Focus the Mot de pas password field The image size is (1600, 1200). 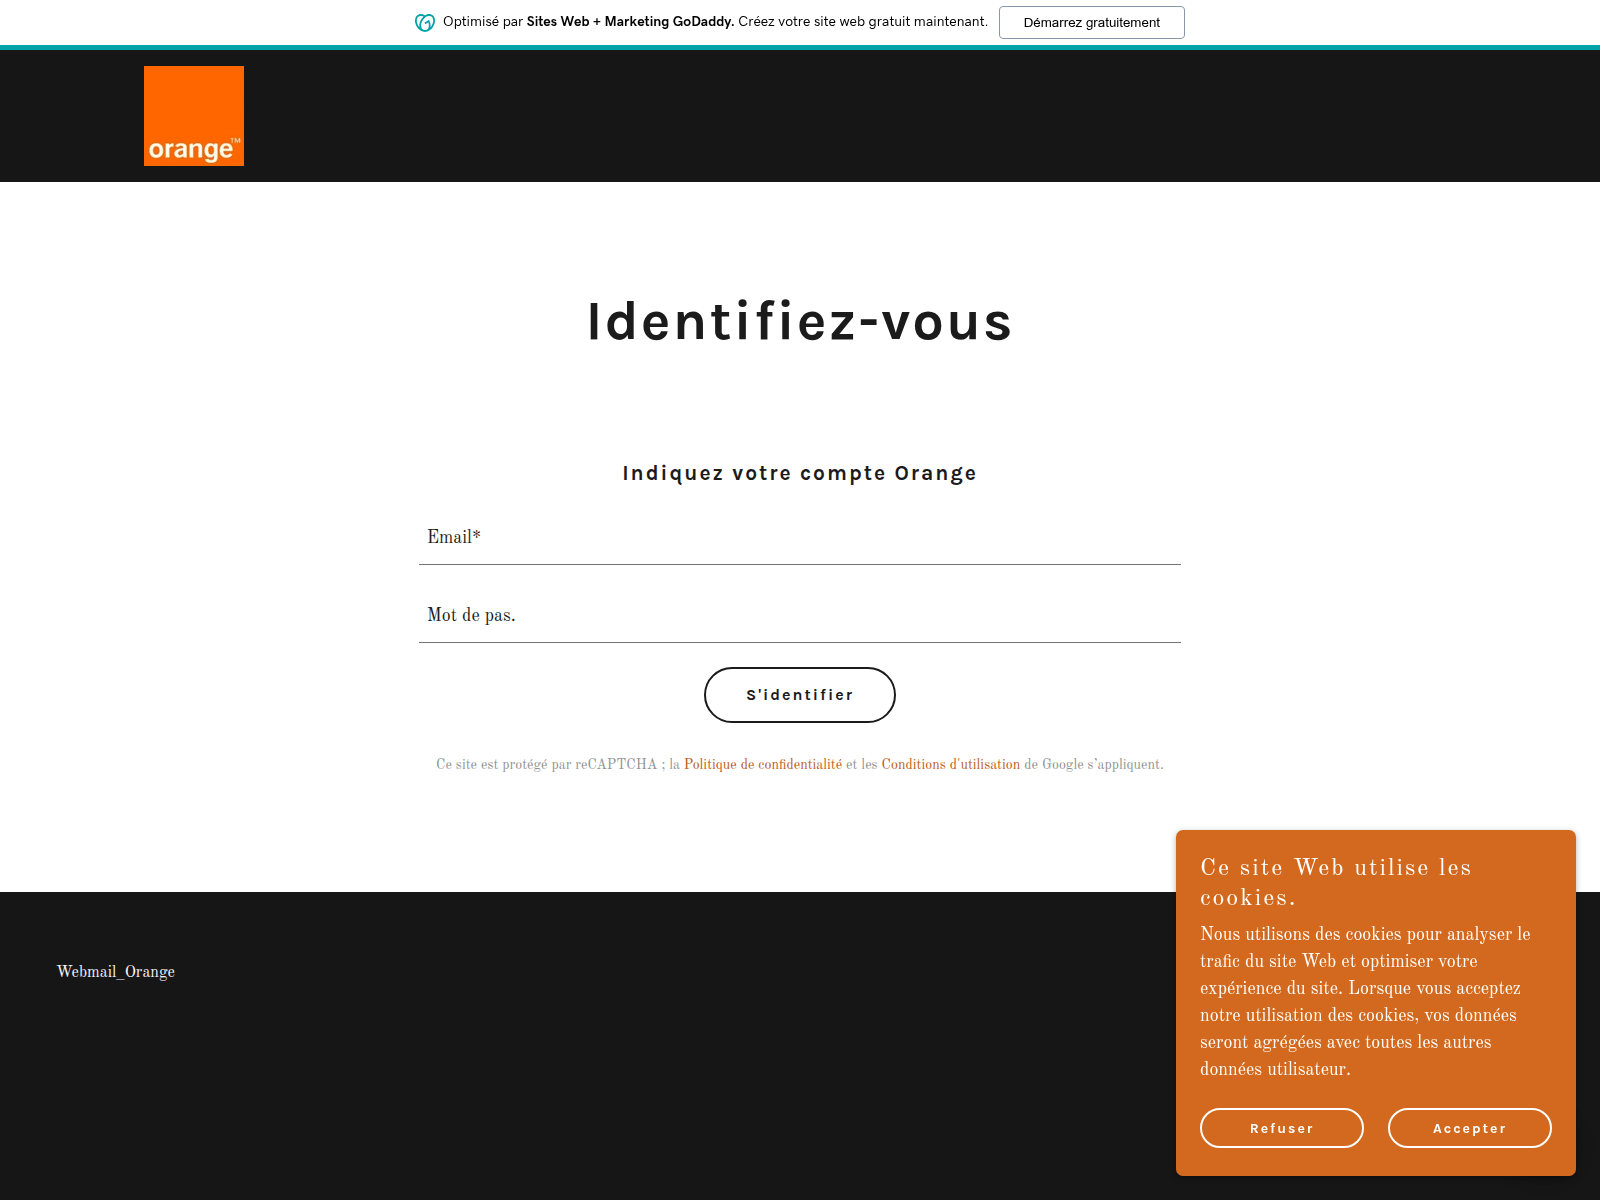point(800,616)
